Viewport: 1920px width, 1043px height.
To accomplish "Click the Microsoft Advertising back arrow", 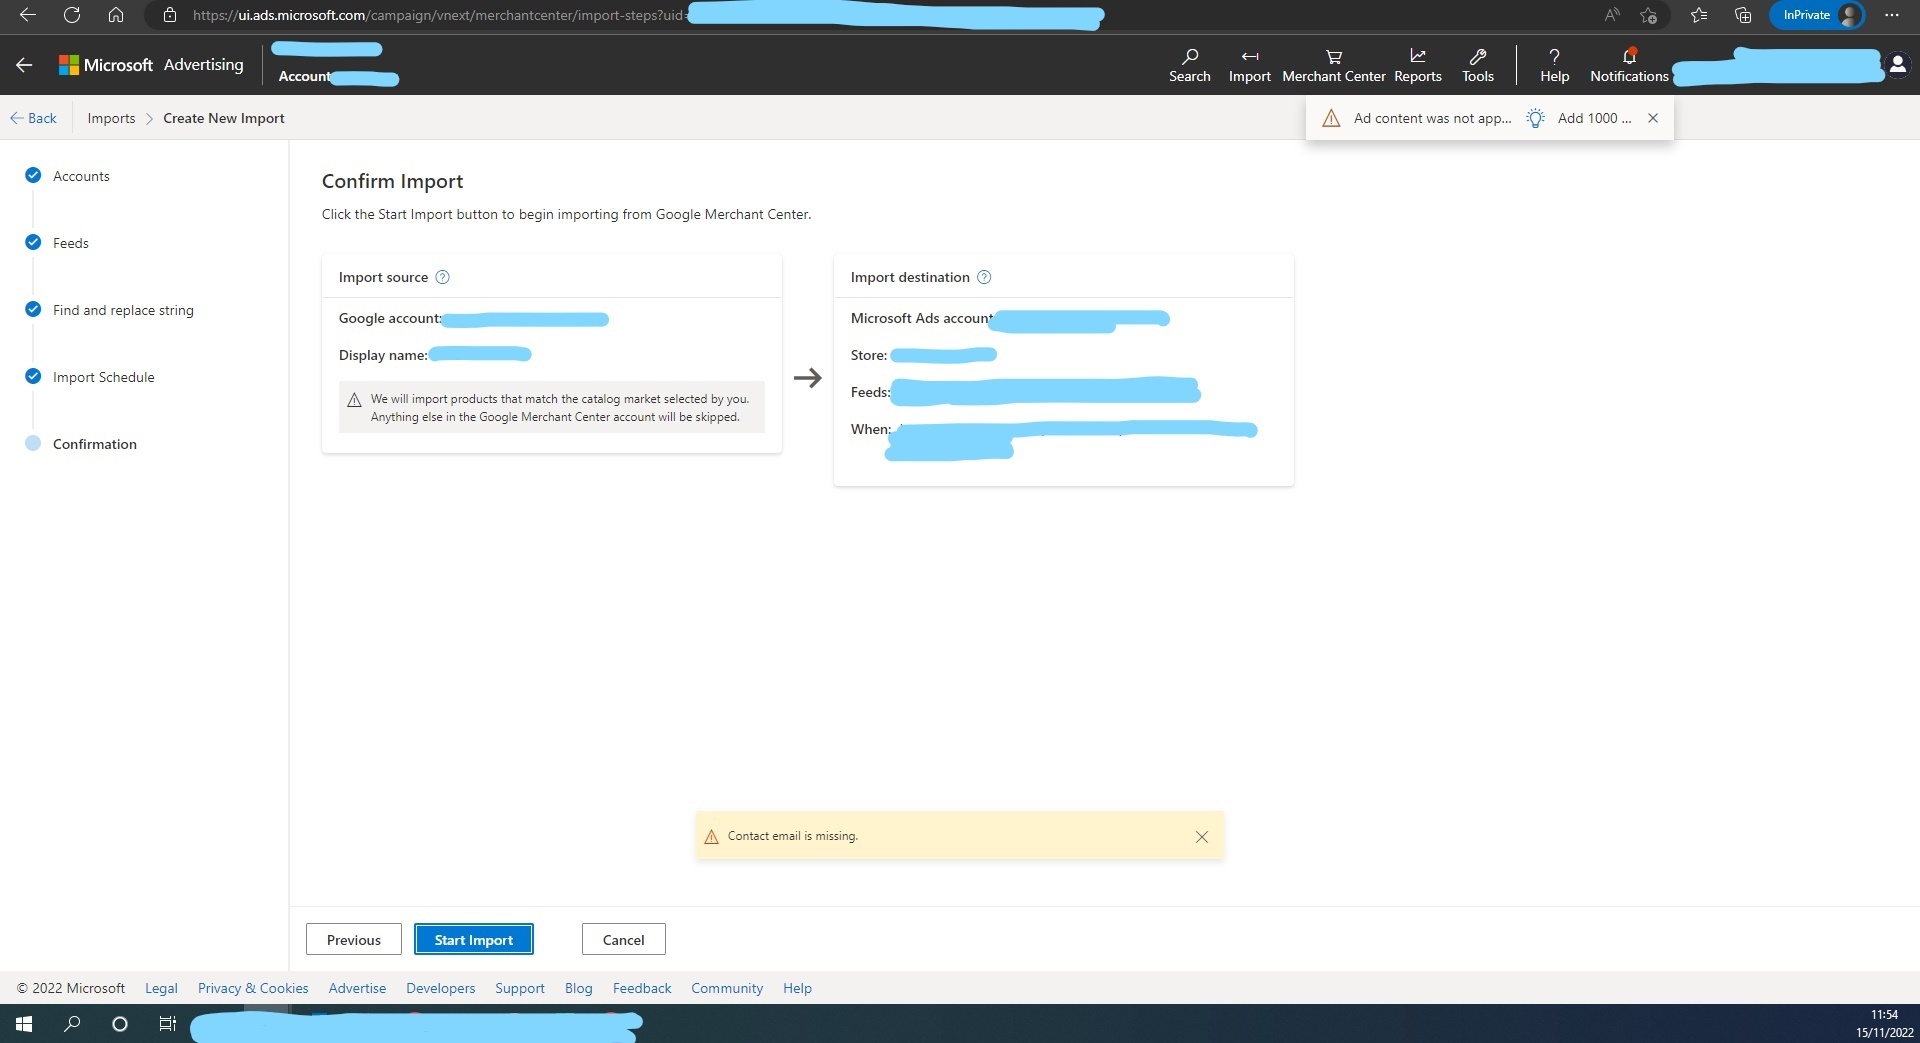I will point(24,65).
